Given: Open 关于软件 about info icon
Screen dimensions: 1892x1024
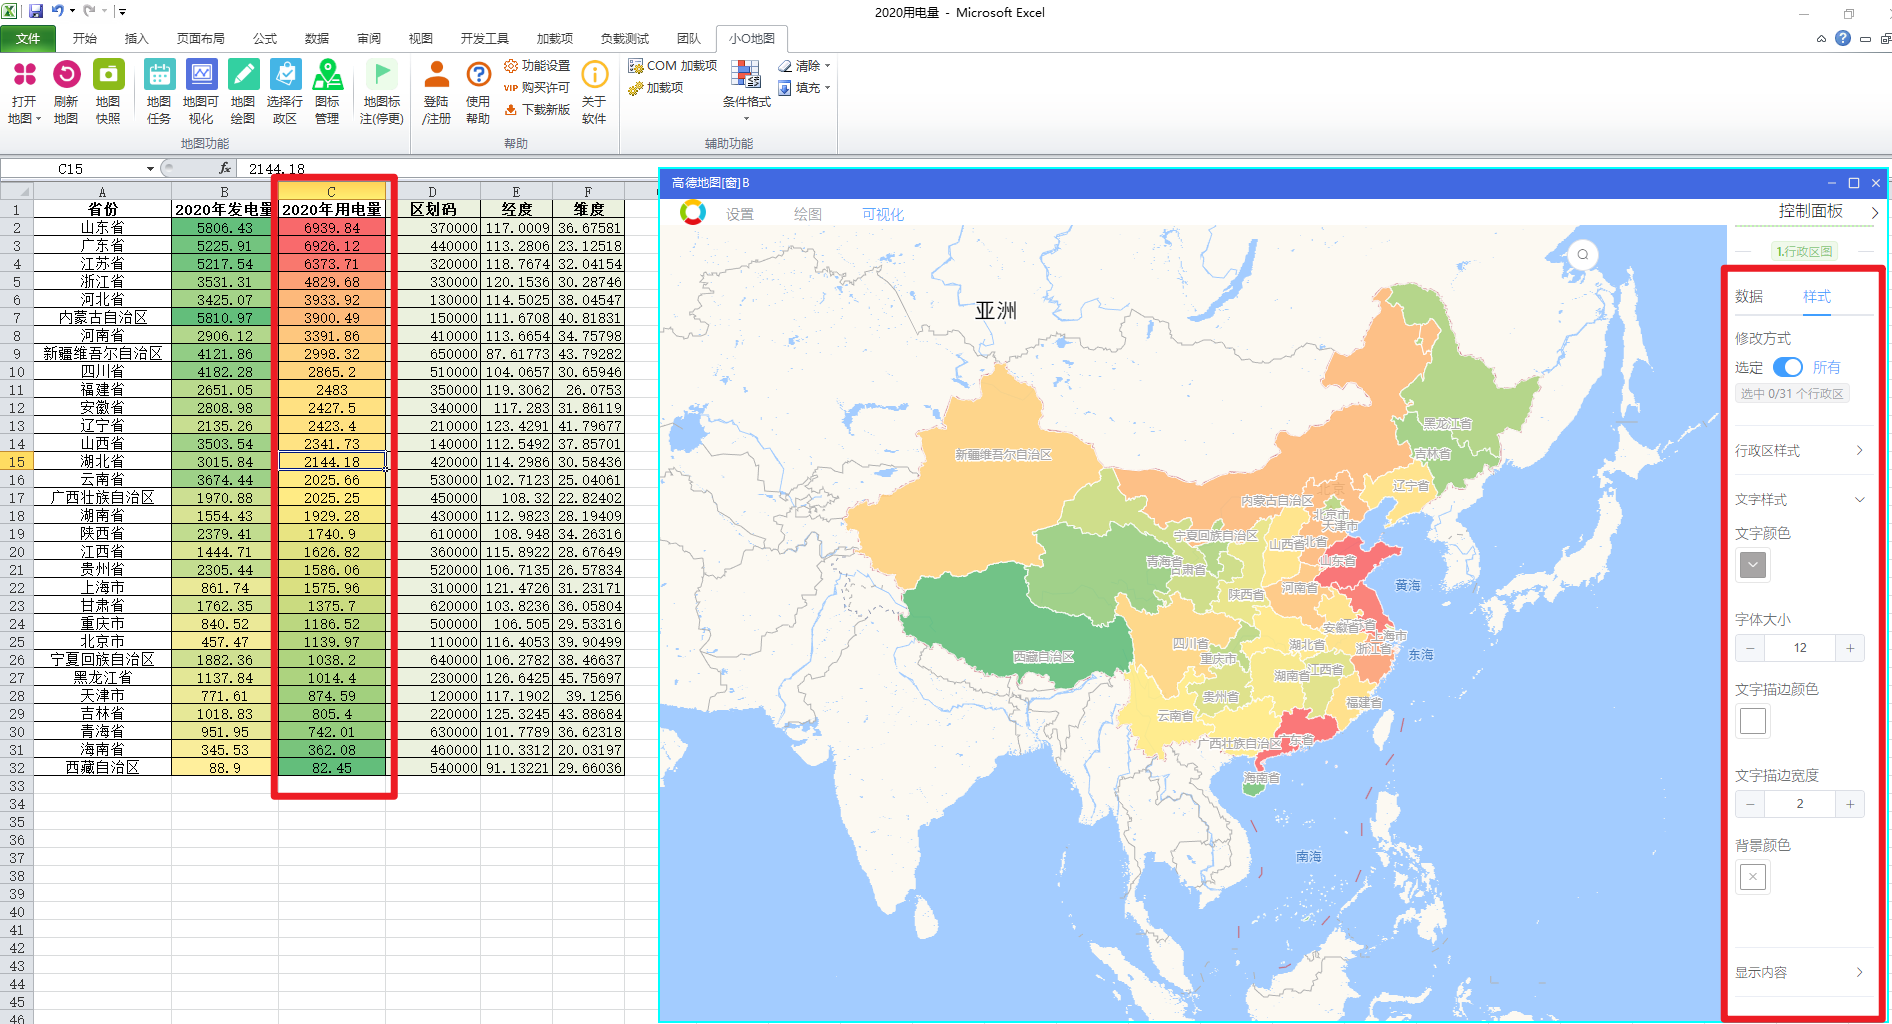Looking at the screenshot, I should (594, 76).
